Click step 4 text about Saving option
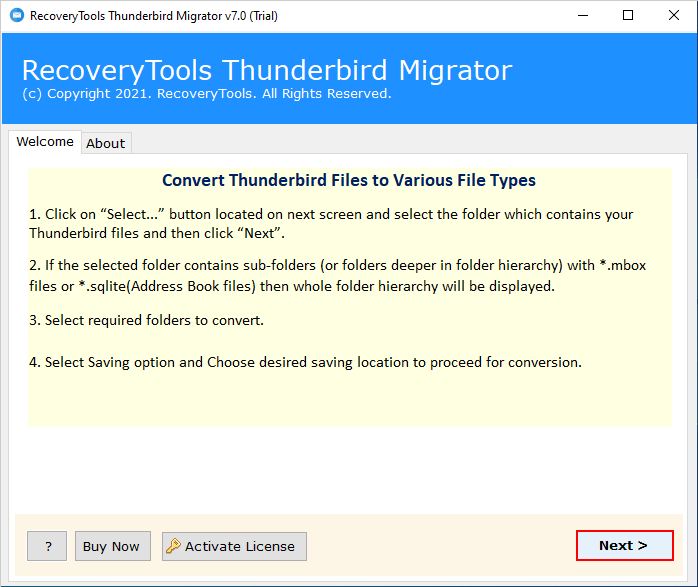Image resolution: width=698 pixels, height=587 pixels. (x=305, y=362)
